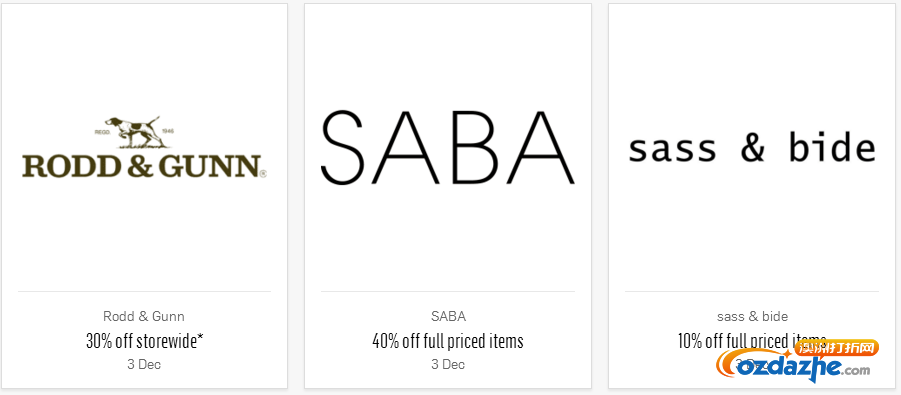
Task: Click the divider line in Rodd & Gunn card
Action: 144,292
